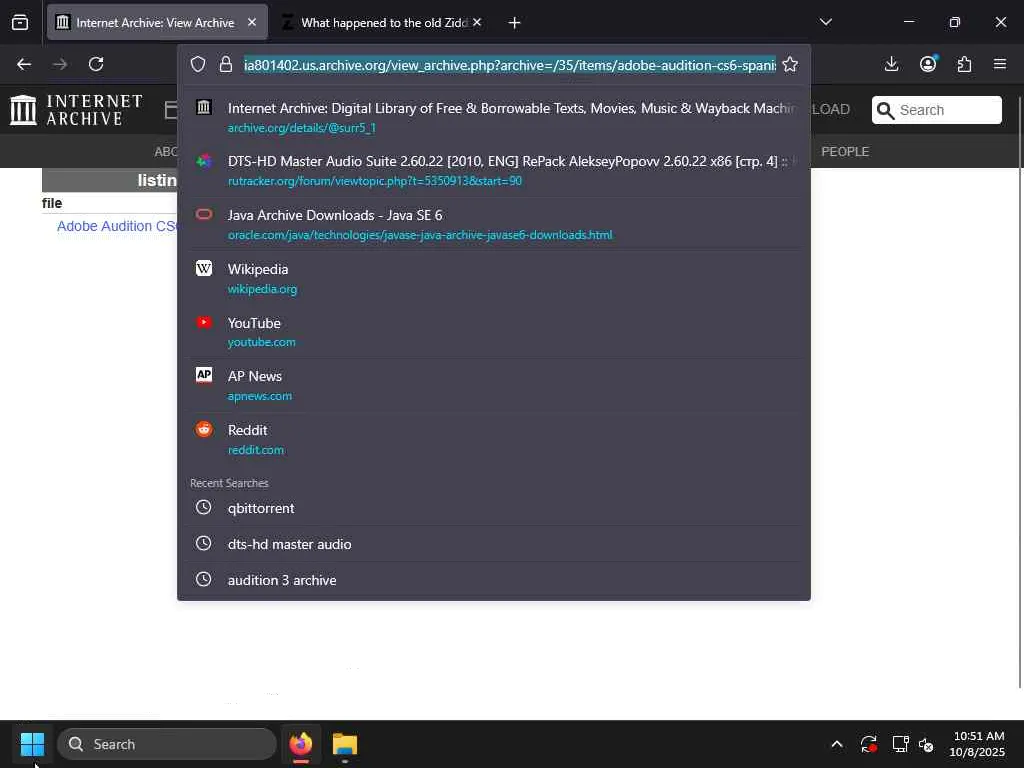
Task: Open File Explorer from the taskbar
Action: [x=345, y=744]
